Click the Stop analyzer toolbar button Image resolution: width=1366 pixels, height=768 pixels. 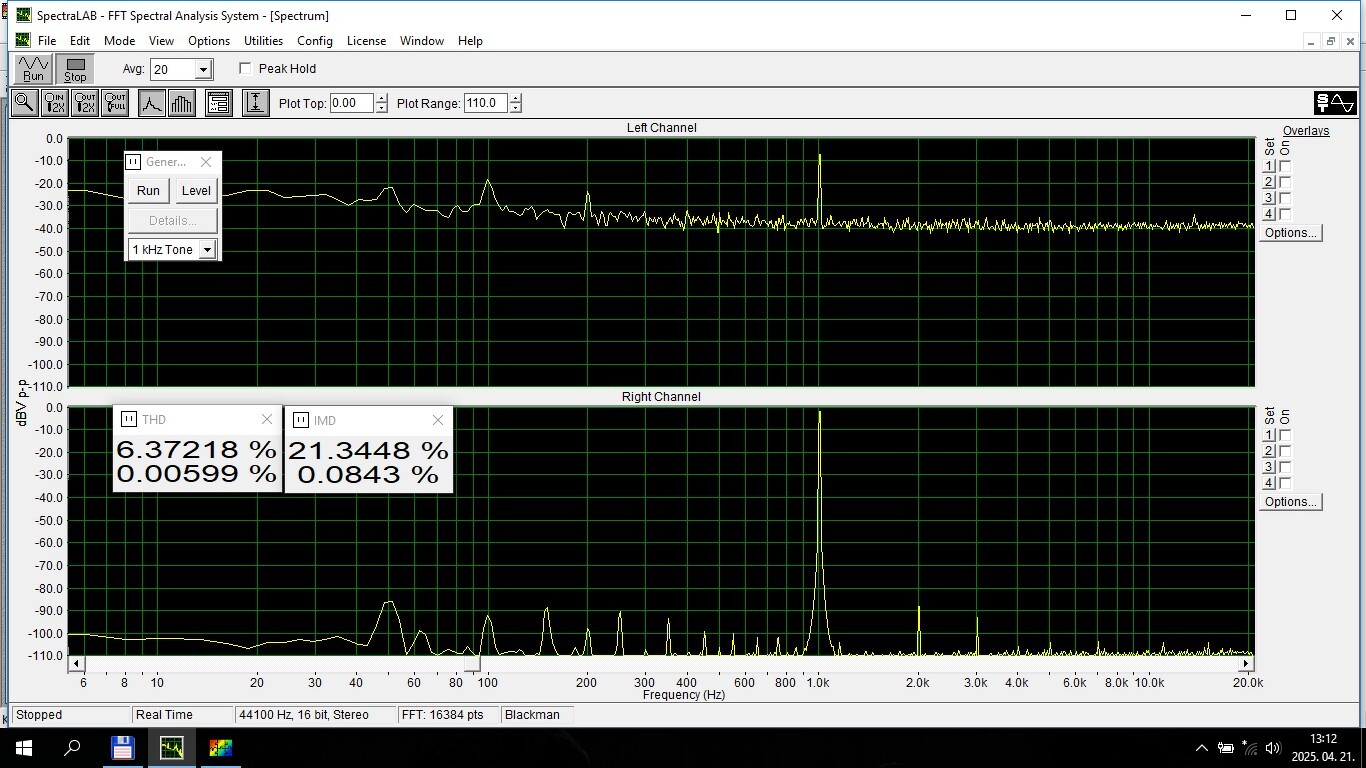pos(76,69)
